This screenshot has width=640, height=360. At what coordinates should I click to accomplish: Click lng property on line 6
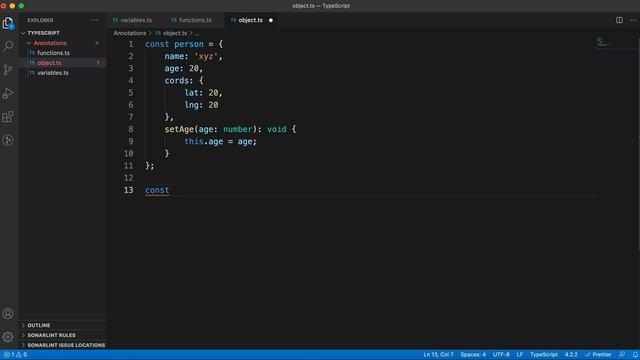(x=191, y=105)
